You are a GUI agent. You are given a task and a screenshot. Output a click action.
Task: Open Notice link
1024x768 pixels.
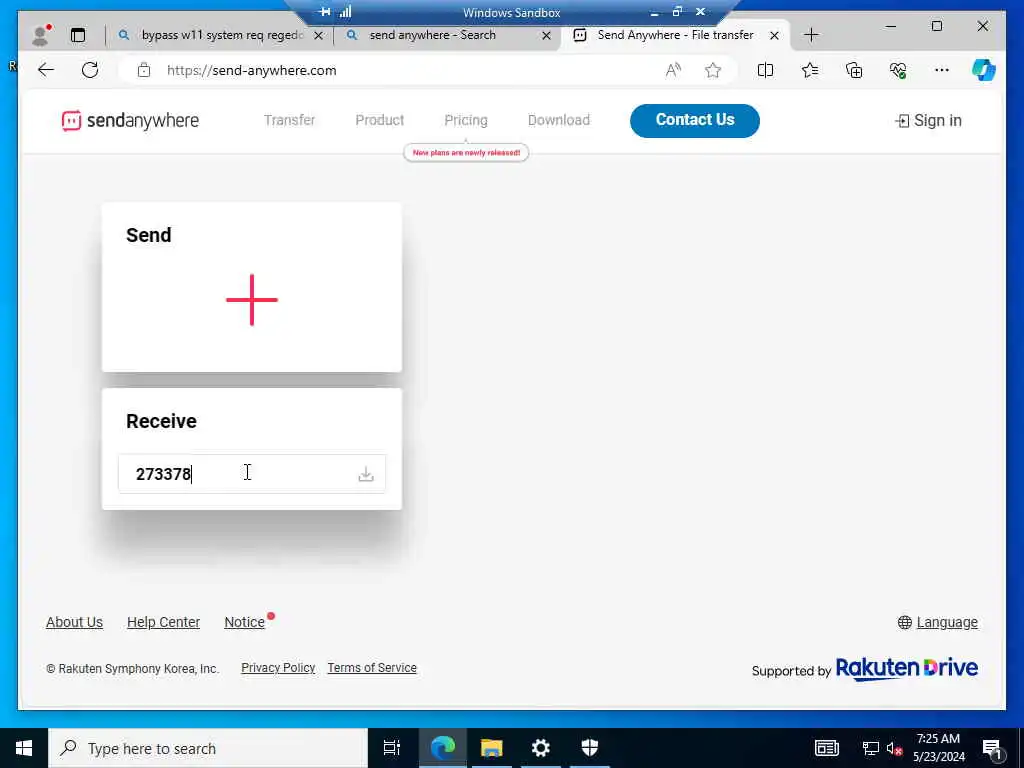click(244, 622)
